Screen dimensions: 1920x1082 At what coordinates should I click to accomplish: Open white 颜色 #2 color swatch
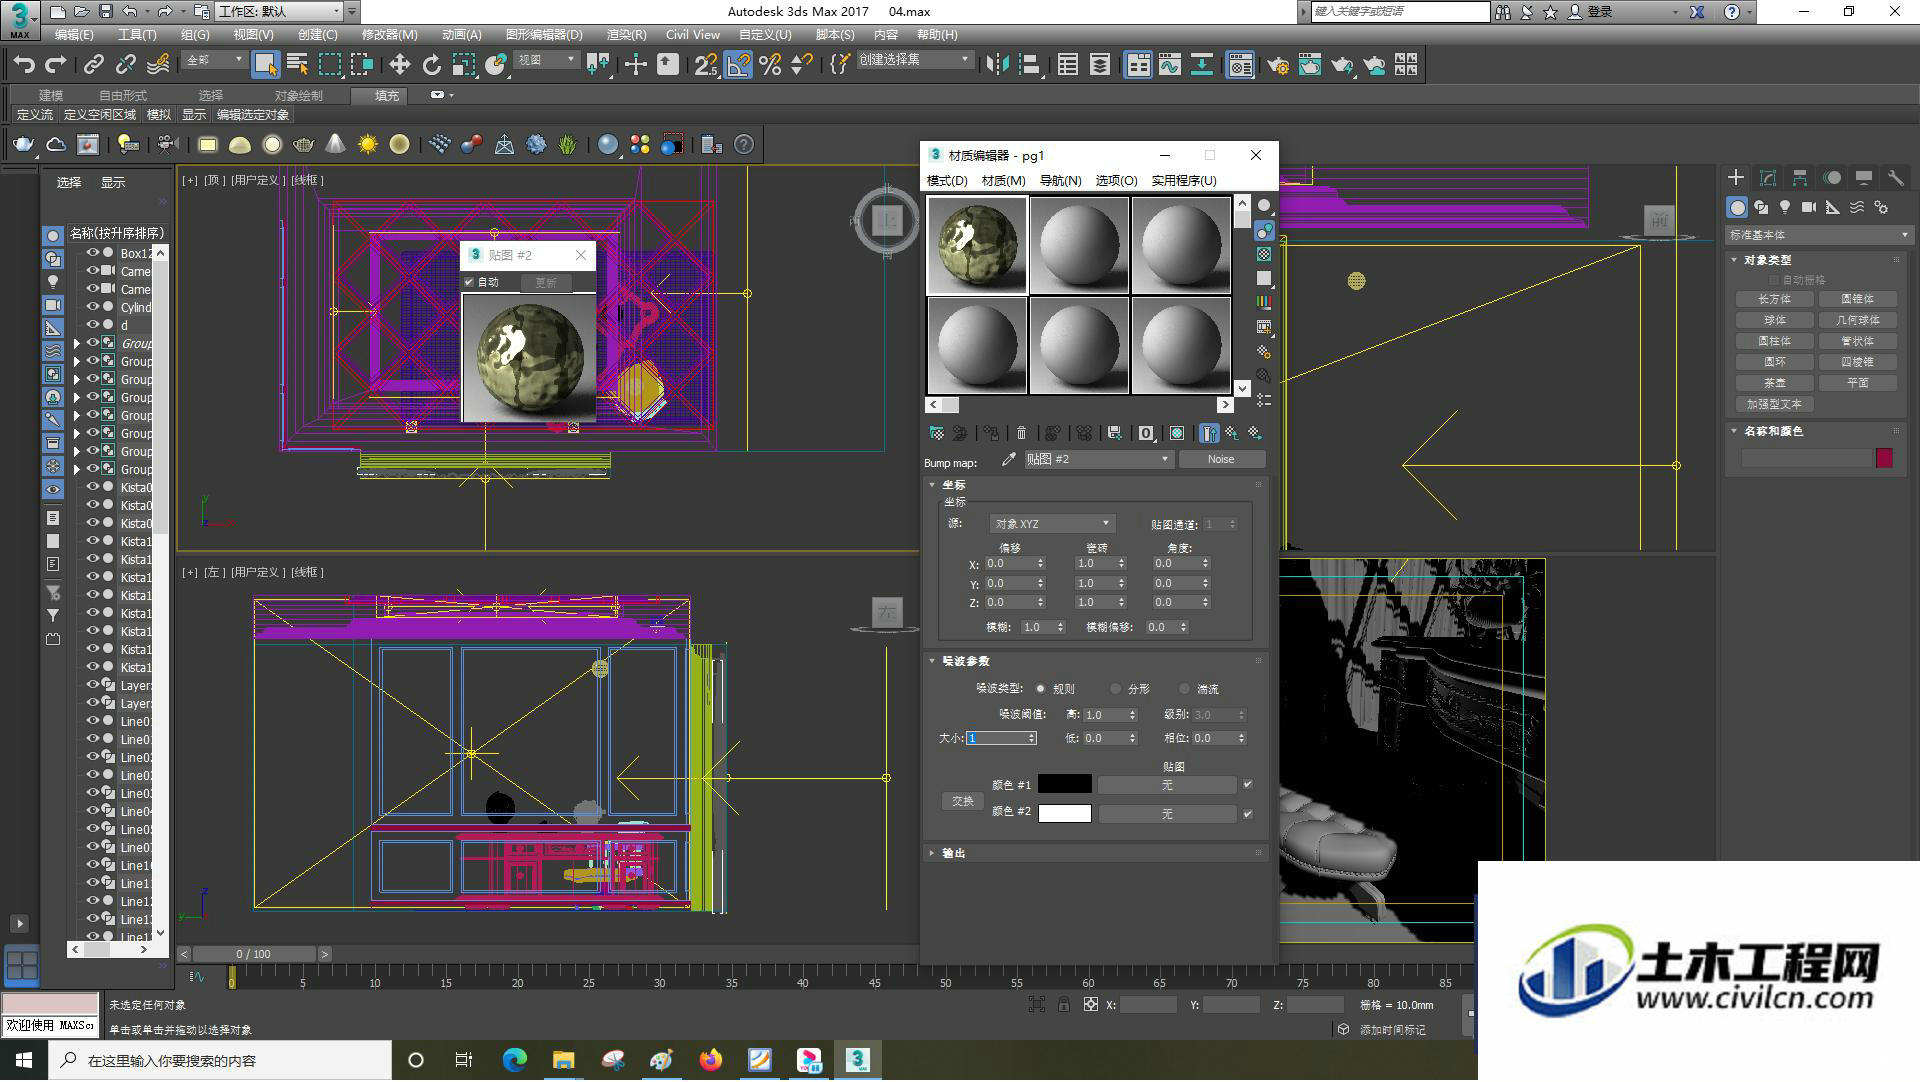click(1065, 814)
